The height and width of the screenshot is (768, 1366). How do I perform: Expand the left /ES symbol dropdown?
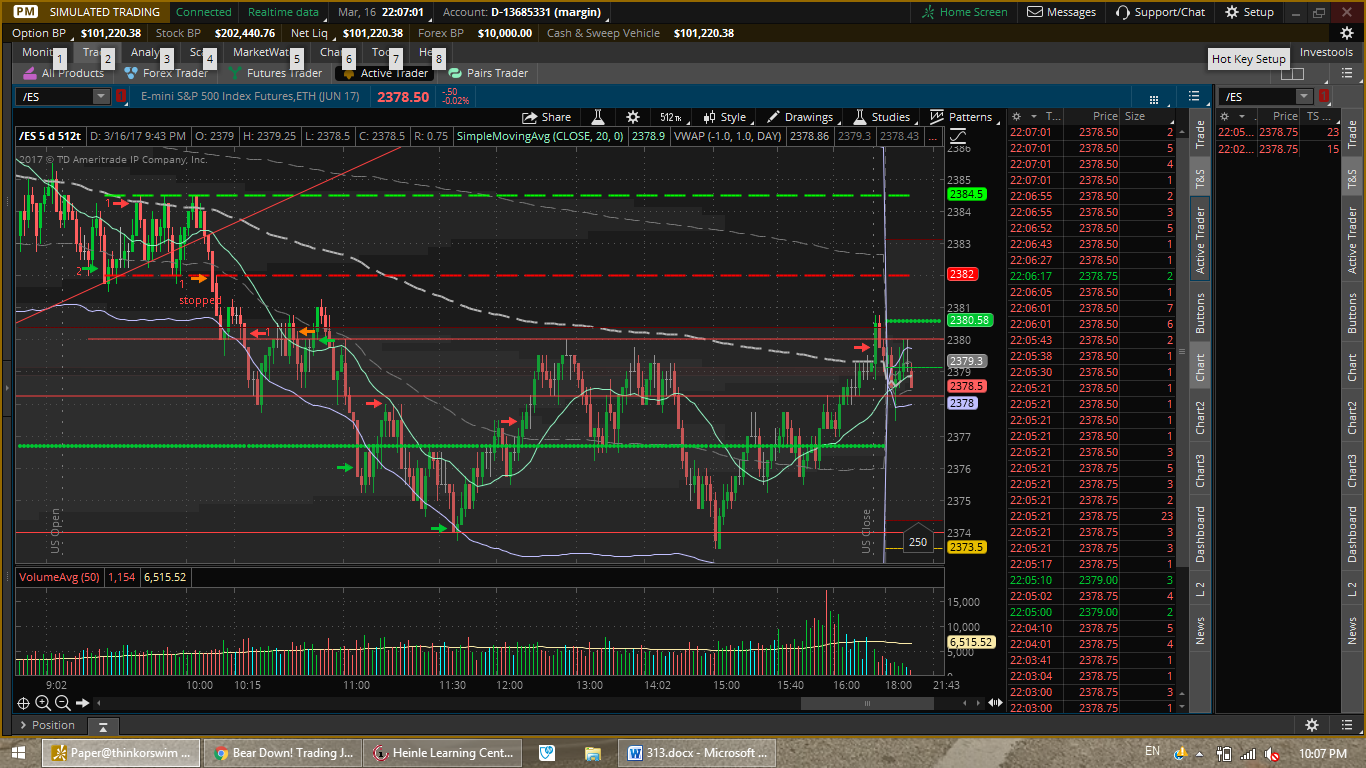tap(100, 97)
